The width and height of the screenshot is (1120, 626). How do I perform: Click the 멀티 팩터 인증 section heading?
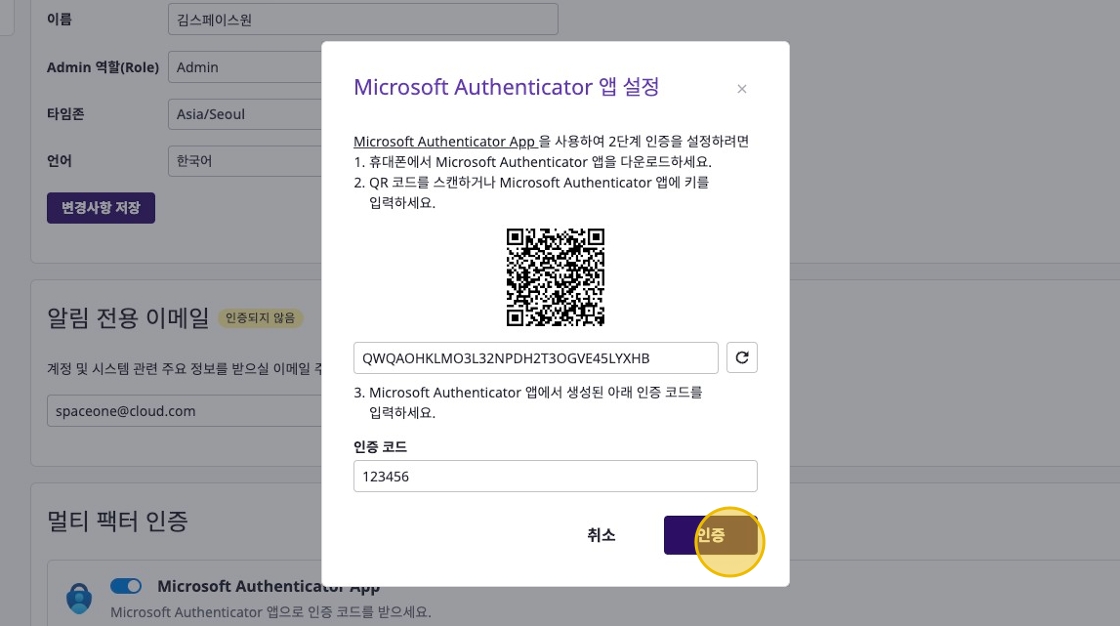[118, 521]
